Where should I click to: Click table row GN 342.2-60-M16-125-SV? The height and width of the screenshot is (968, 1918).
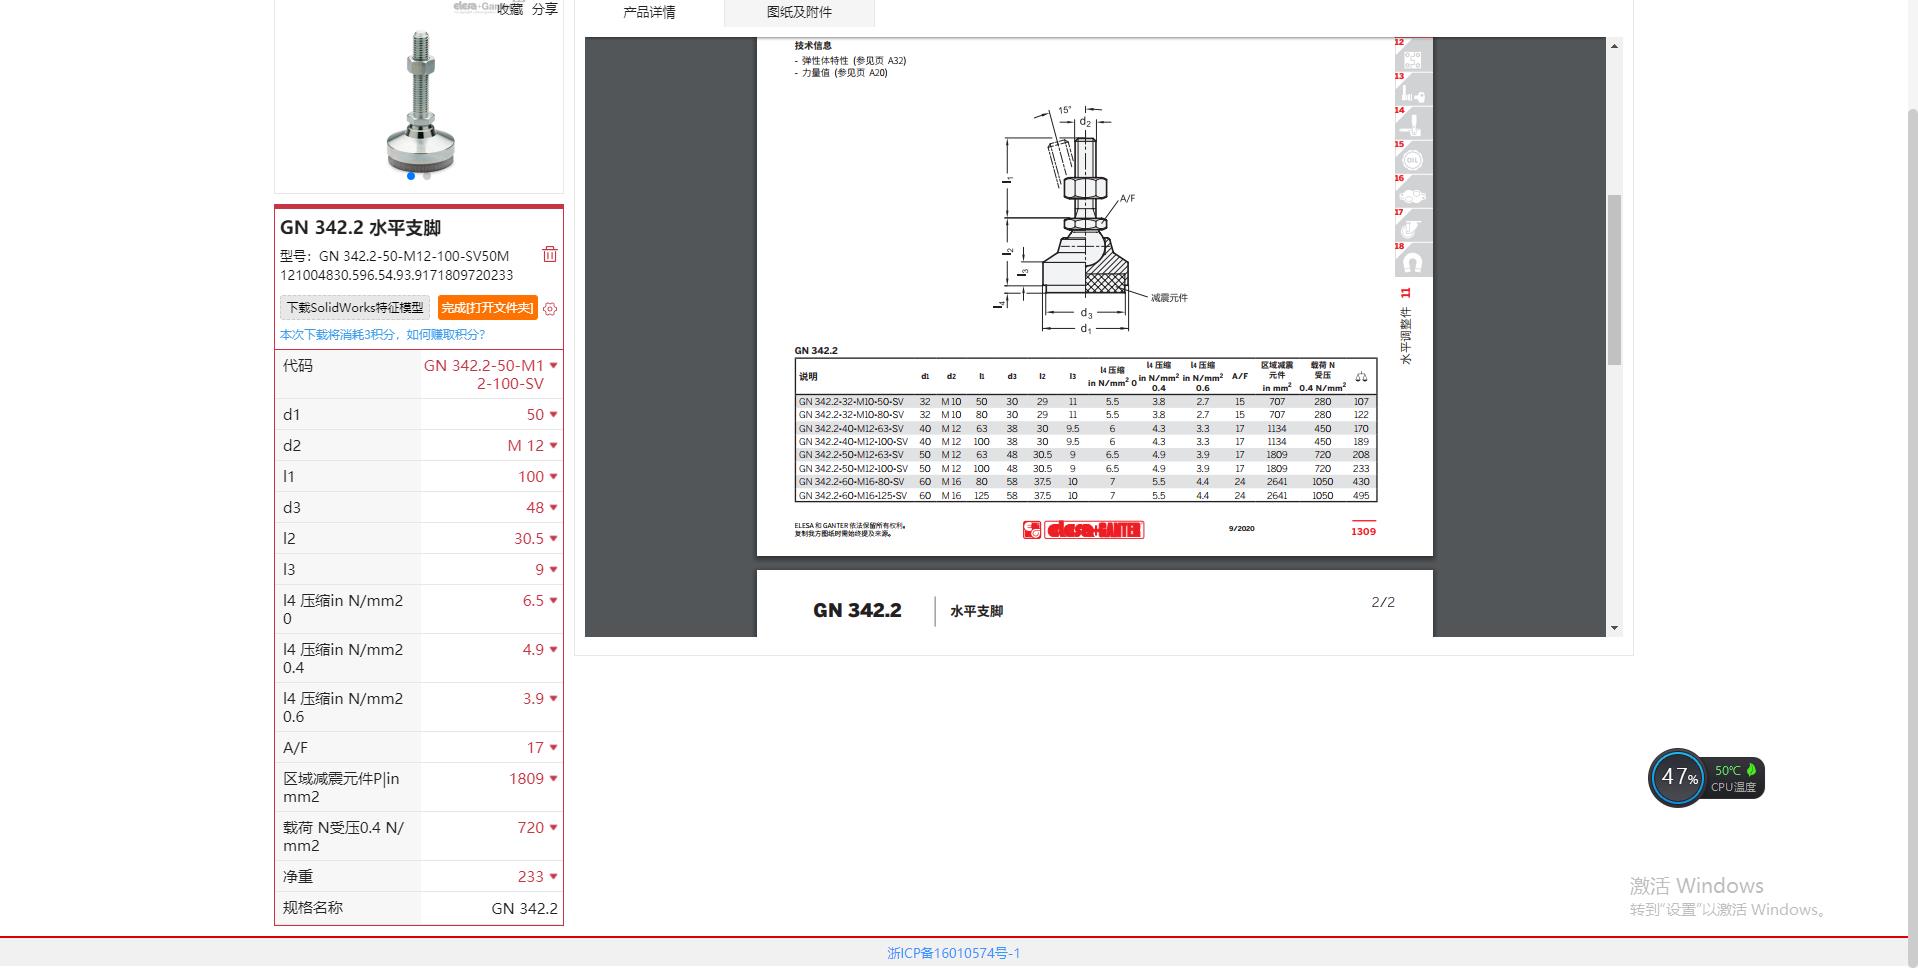(1086, 495)
